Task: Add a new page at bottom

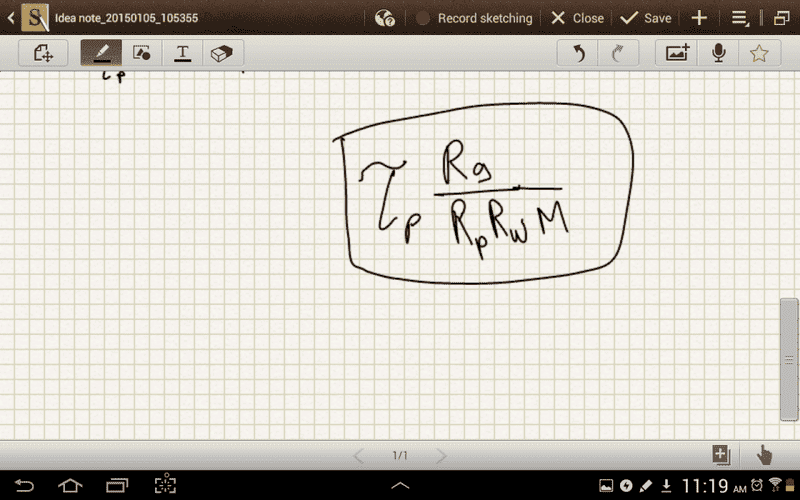Action: (721, 454)
